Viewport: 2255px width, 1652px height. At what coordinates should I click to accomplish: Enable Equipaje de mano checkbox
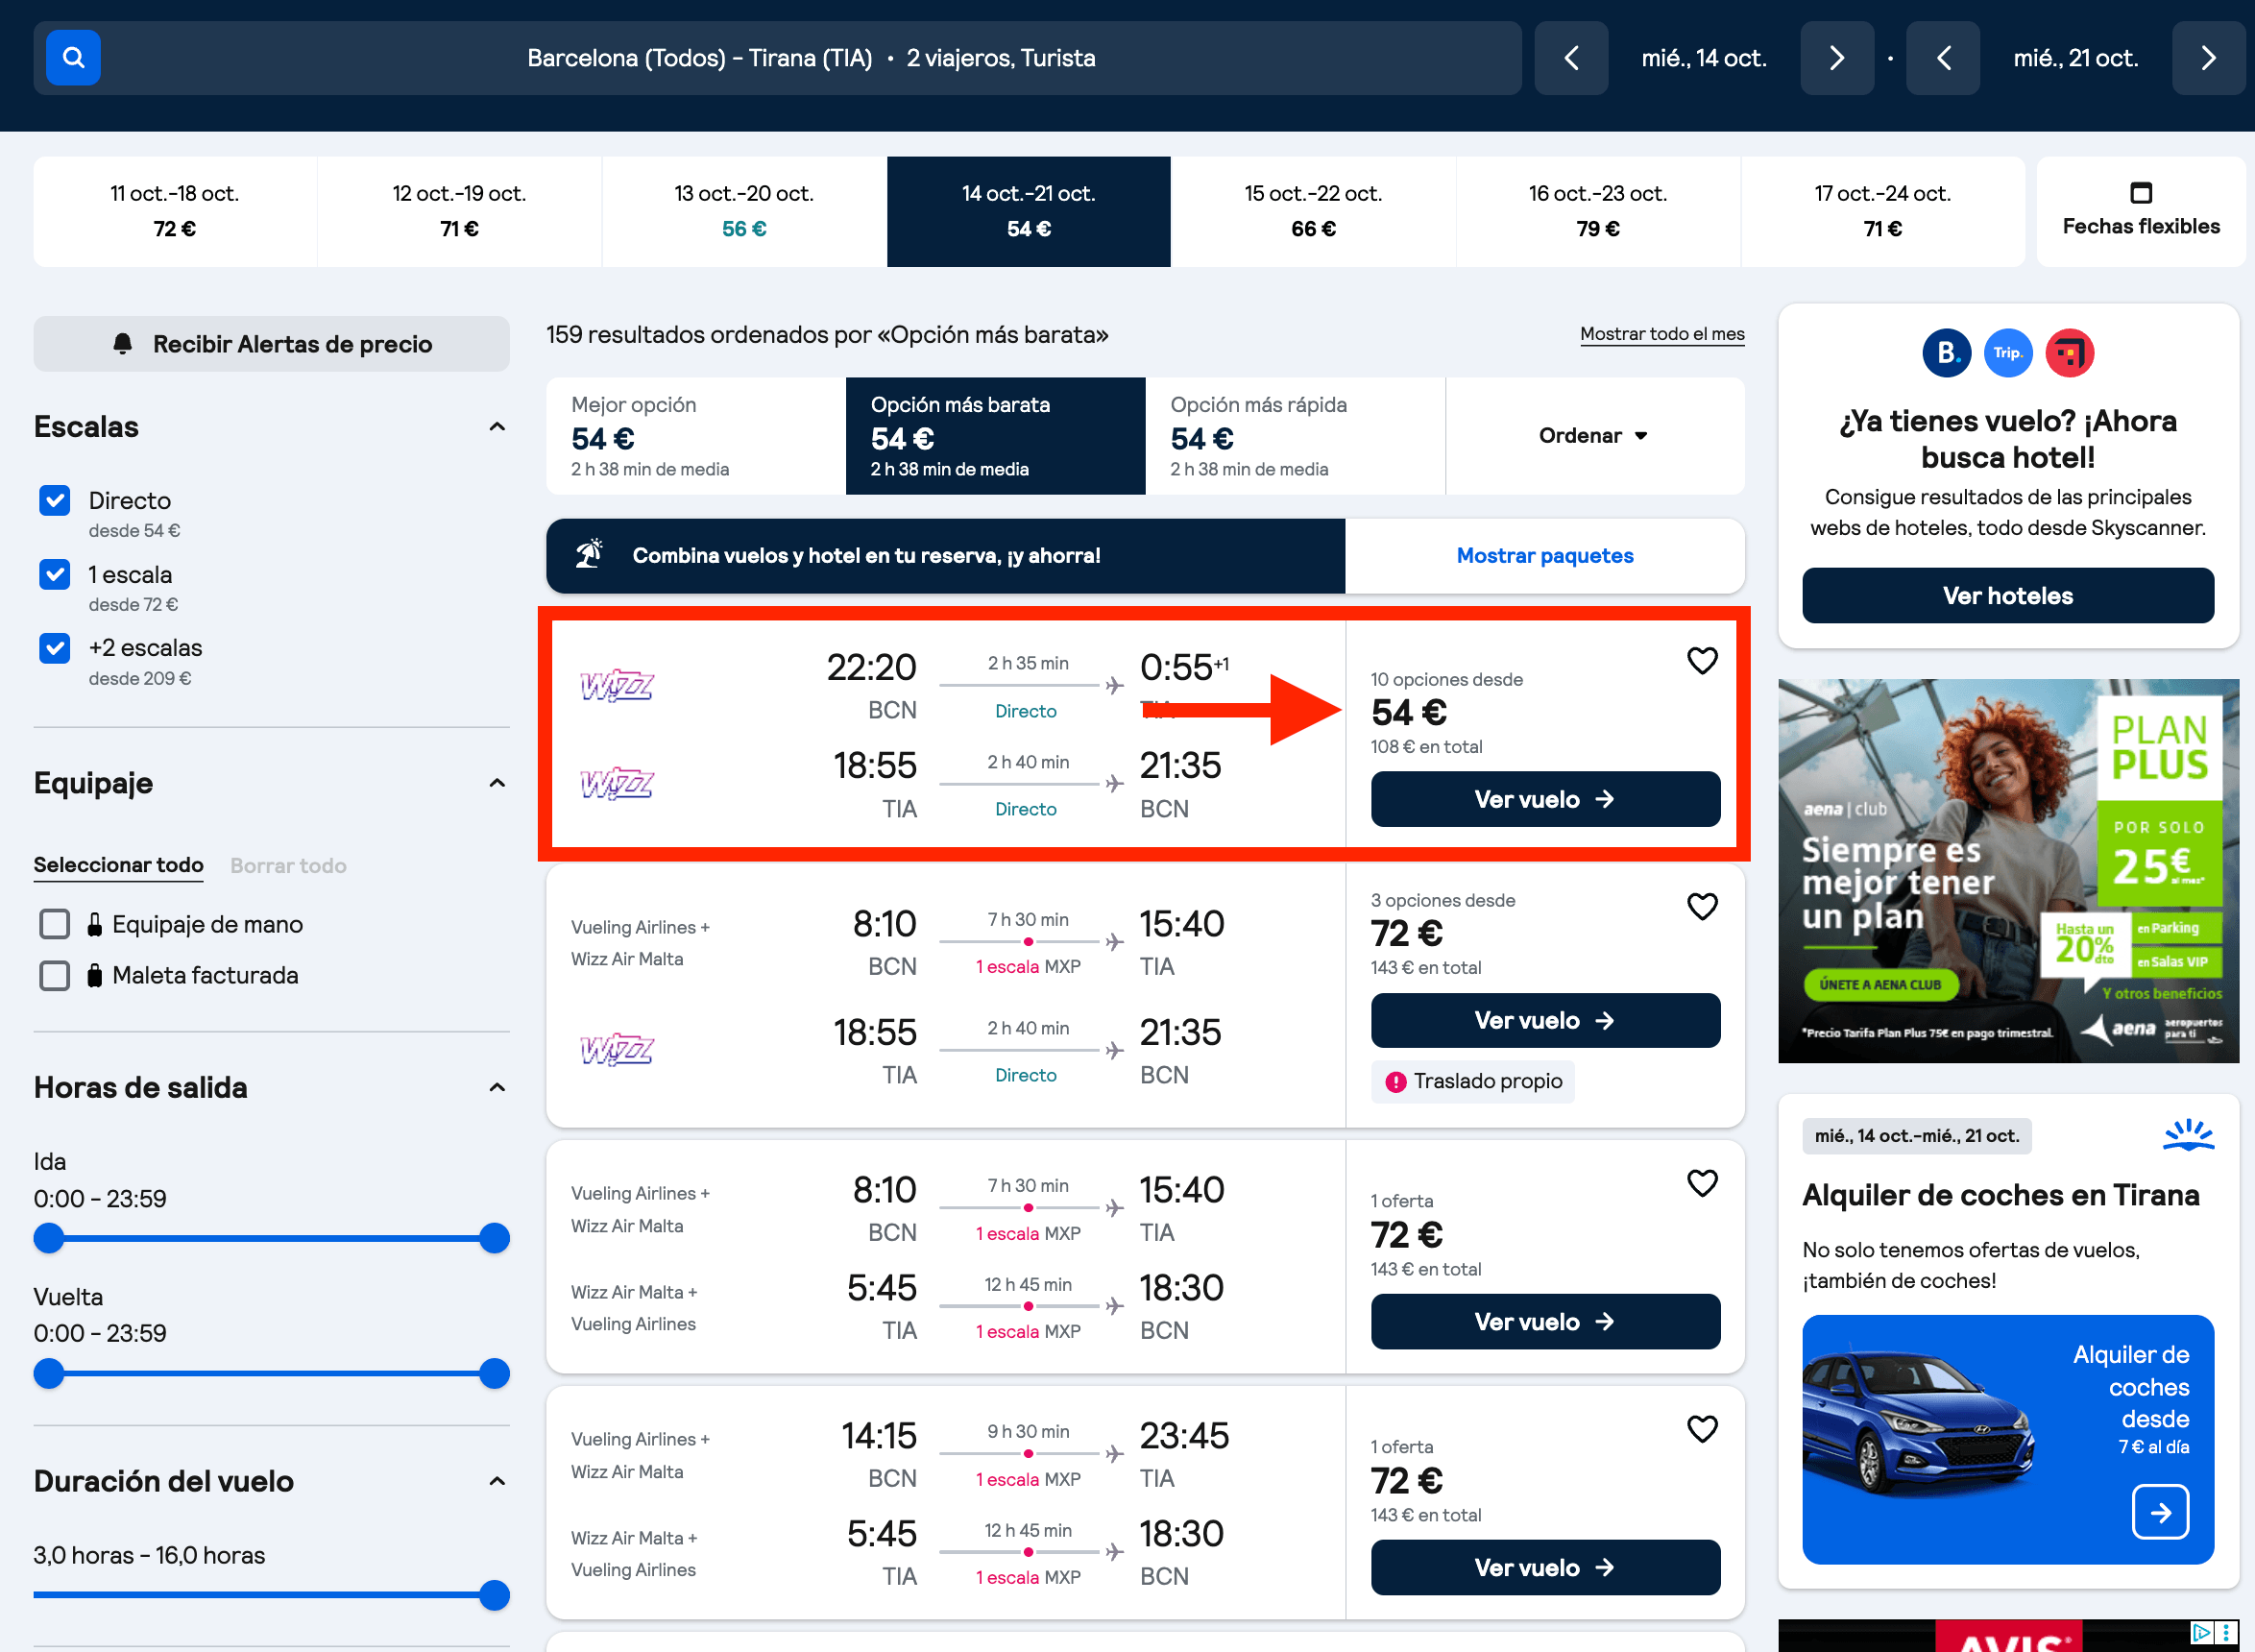click(x=55, y=924)
